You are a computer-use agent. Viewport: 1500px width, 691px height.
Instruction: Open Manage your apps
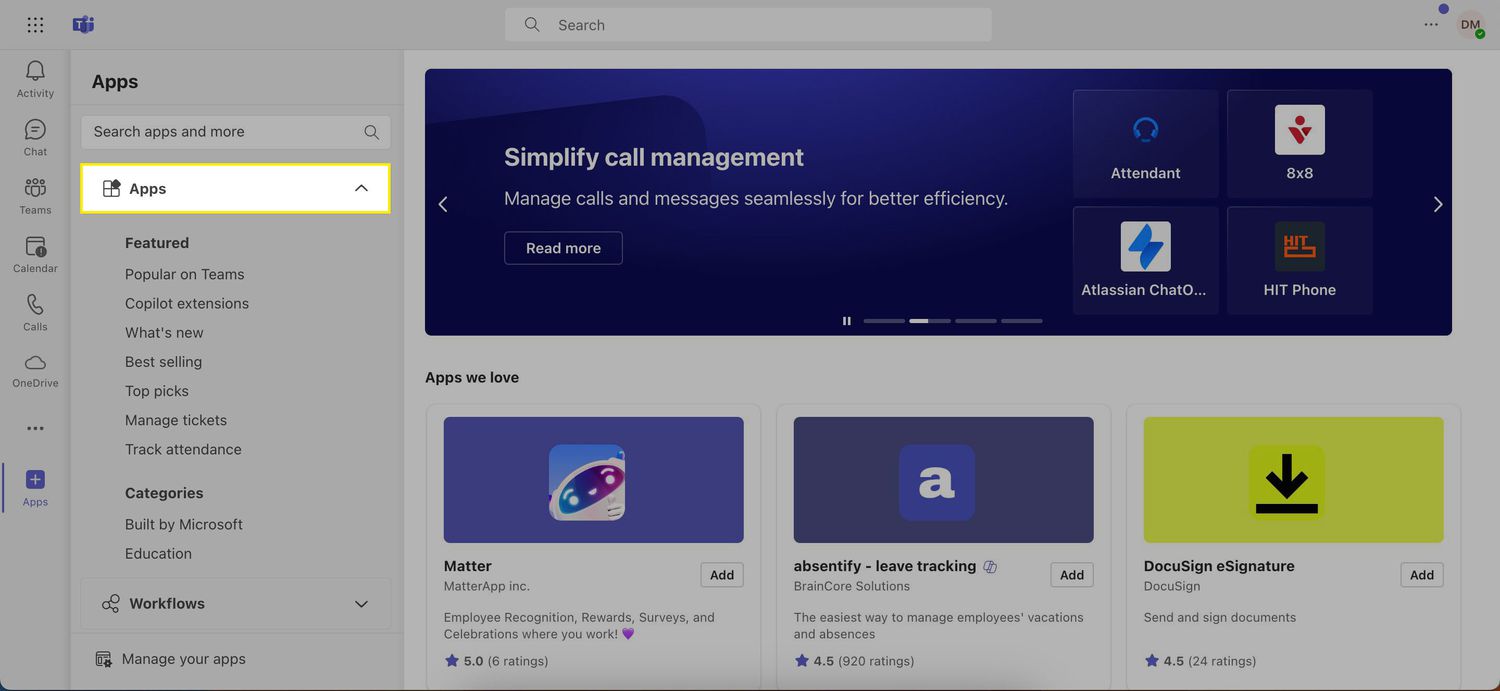click(x=183, y=659)
